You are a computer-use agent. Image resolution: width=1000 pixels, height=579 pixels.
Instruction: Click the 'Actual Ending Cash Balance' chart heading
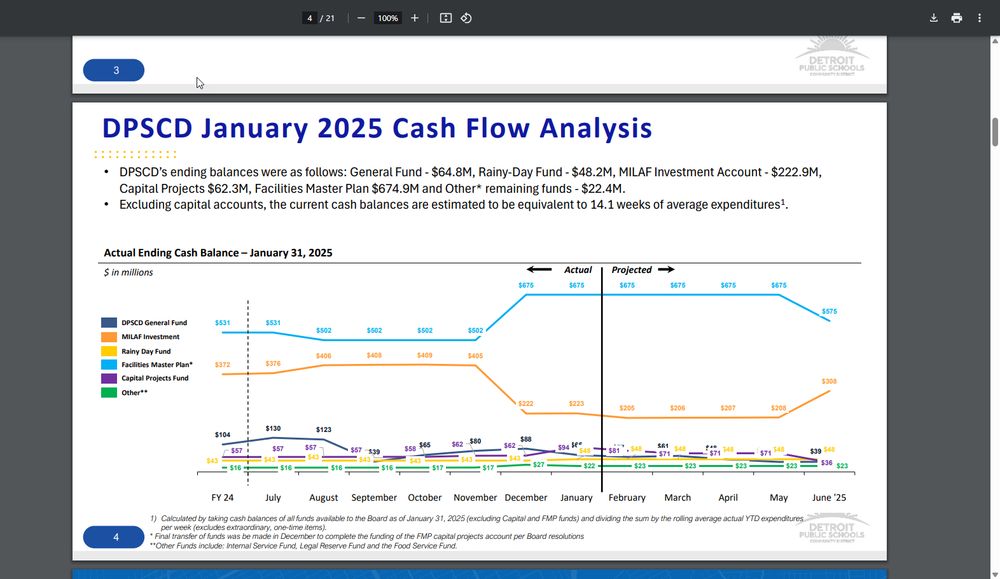tap(218, 253)
